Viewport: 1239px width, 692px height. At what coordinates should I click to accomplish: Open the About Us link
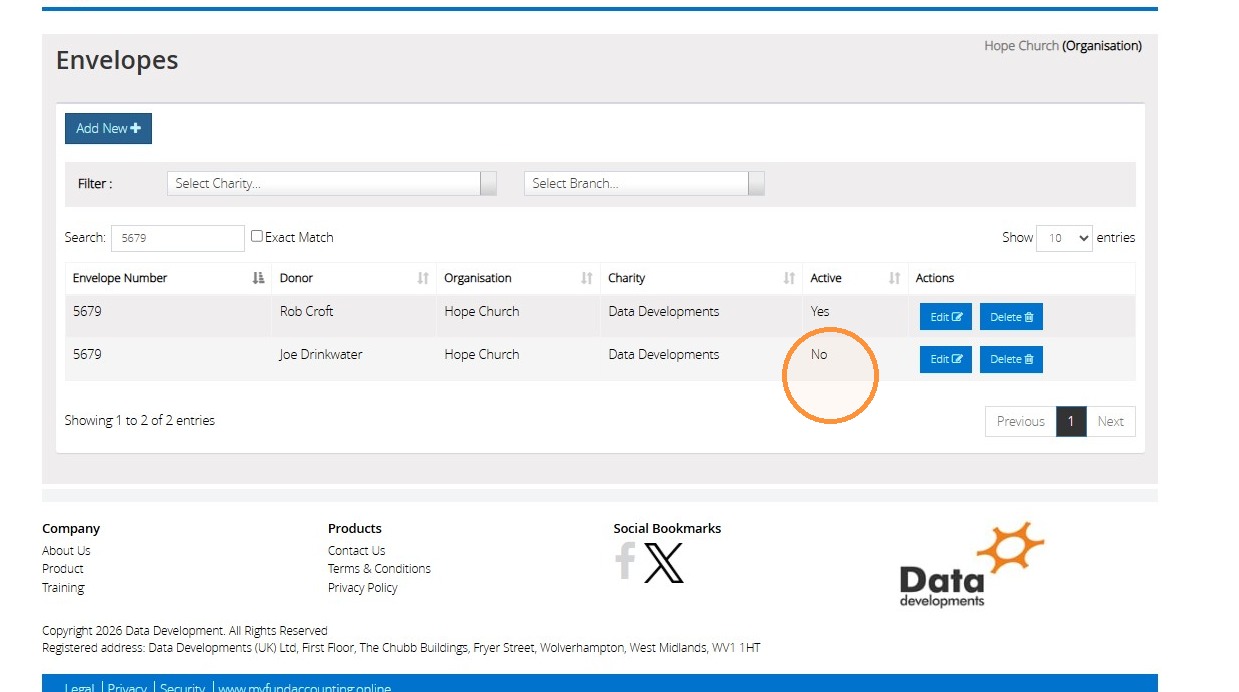(x=66, y=550)
